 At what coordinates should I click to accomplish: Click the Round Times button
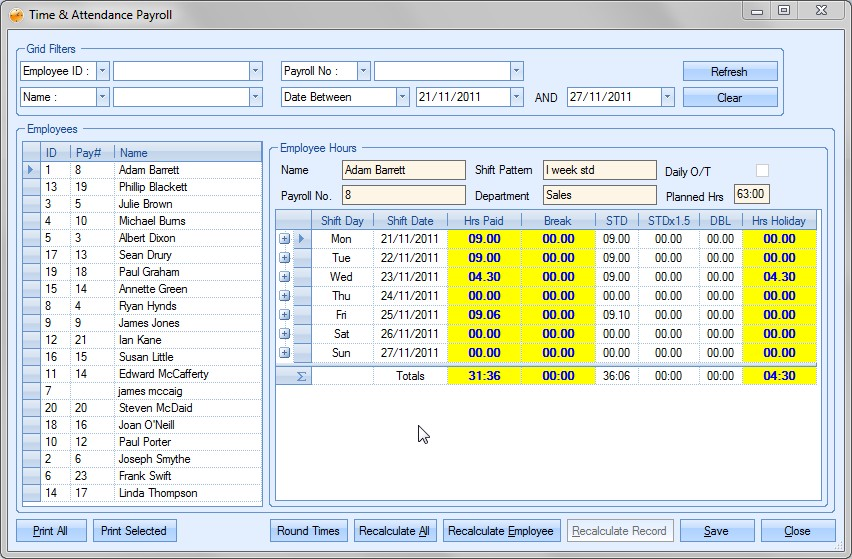[x=308, y=531]
